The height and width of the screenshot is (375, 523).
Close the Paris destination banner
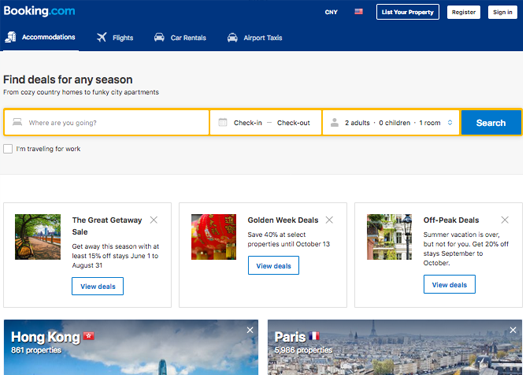point(513,330)
